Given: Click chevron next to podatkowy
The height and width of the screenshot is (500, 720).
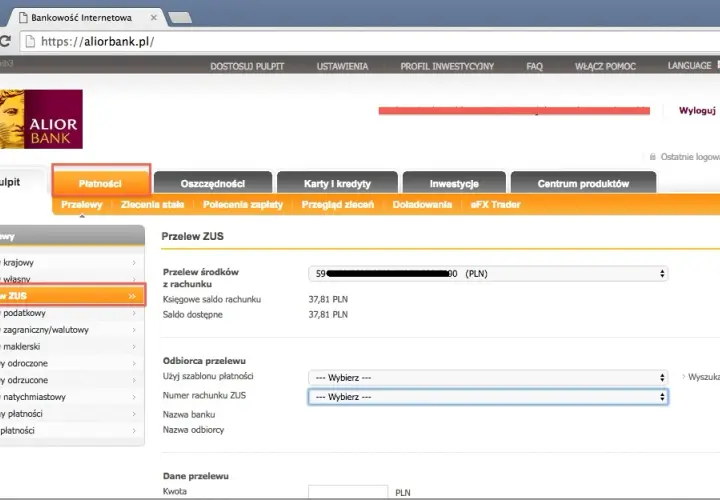Looking at the screenshot, I should pos(134,313).
